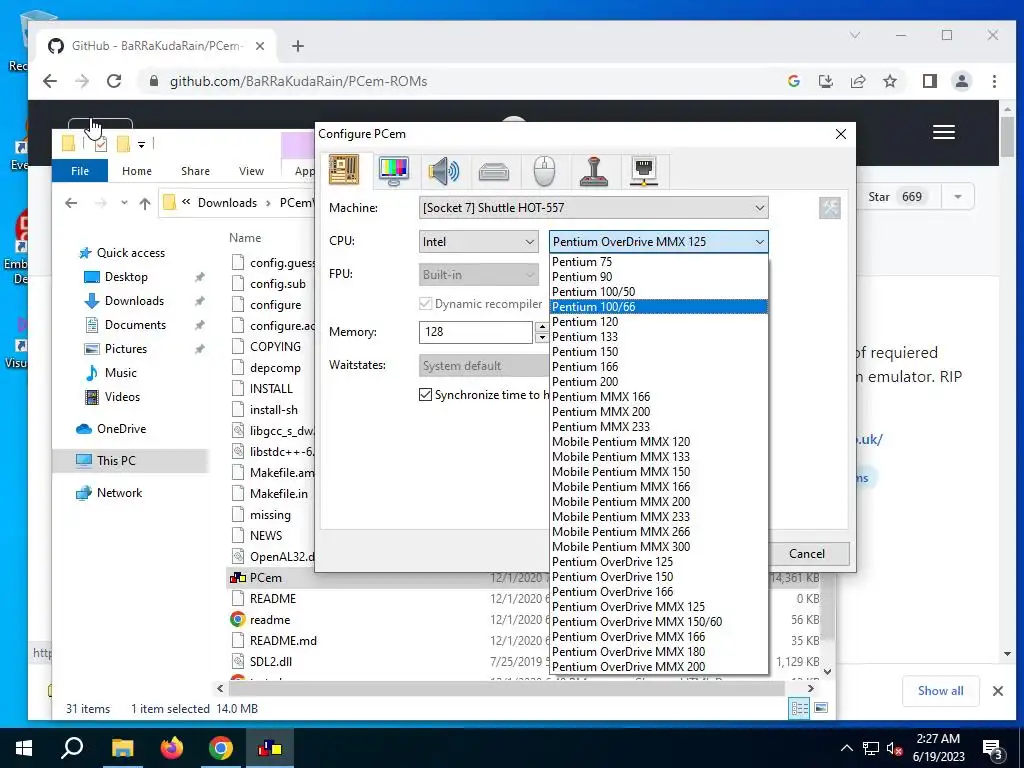Click Chrome address bar URL
This screenshot has width=1024, height=768.
298,81
